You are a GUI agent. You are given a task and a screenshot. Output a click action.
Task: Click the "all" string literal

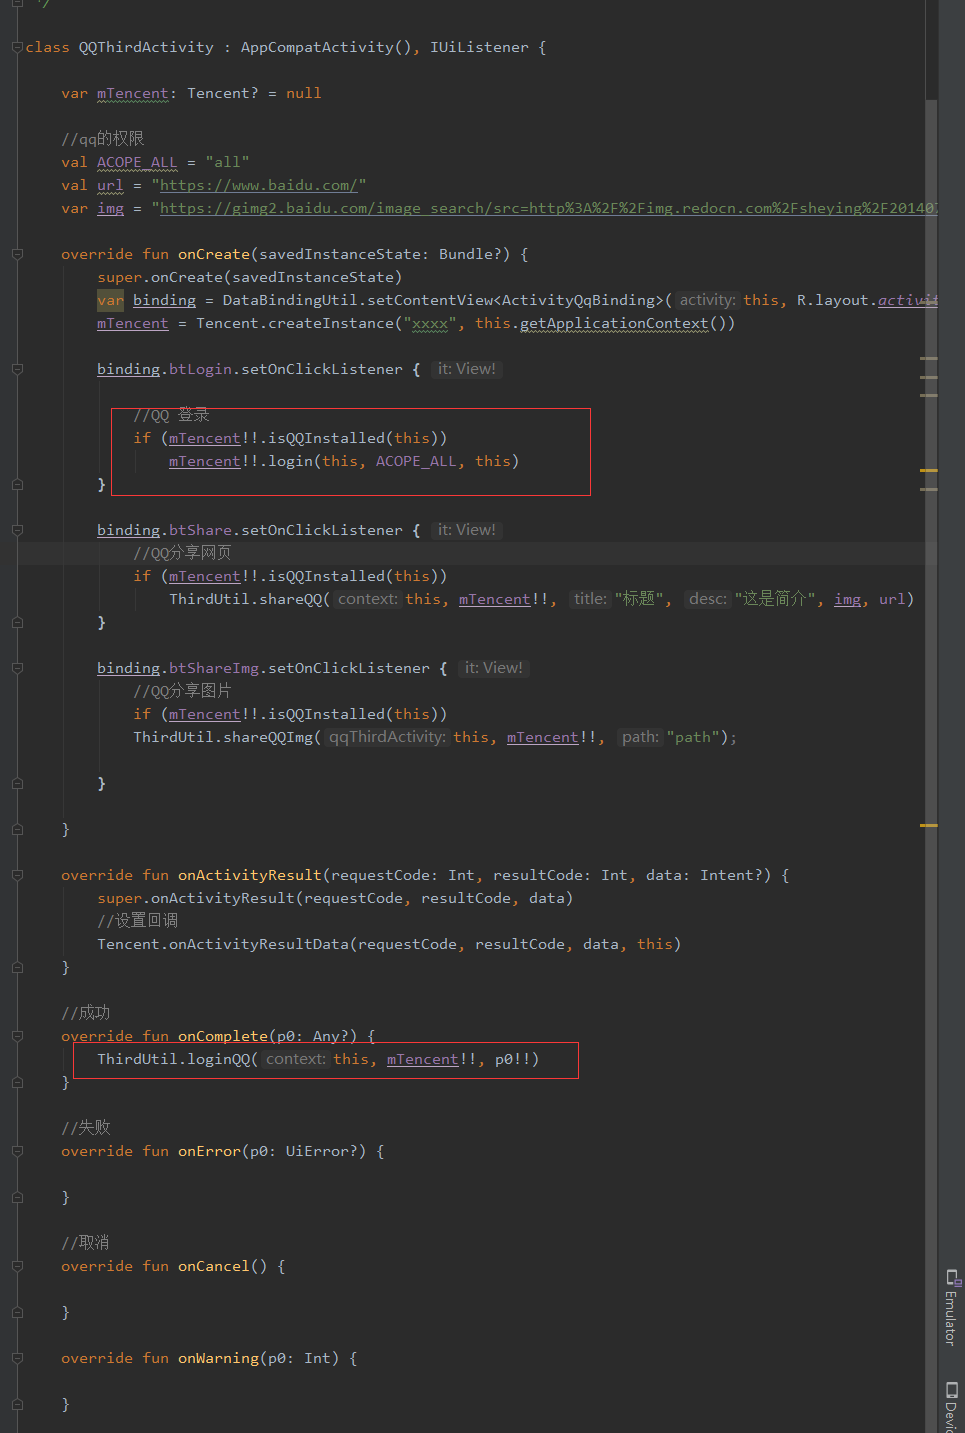tap(227, 162)
